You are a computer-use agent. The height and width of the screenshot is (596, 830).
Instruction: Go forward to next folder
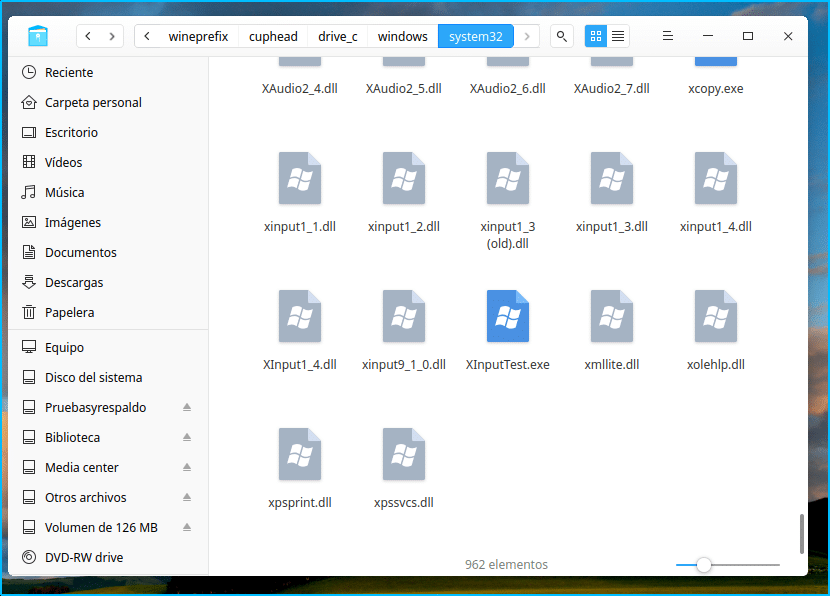click(112, 36)
